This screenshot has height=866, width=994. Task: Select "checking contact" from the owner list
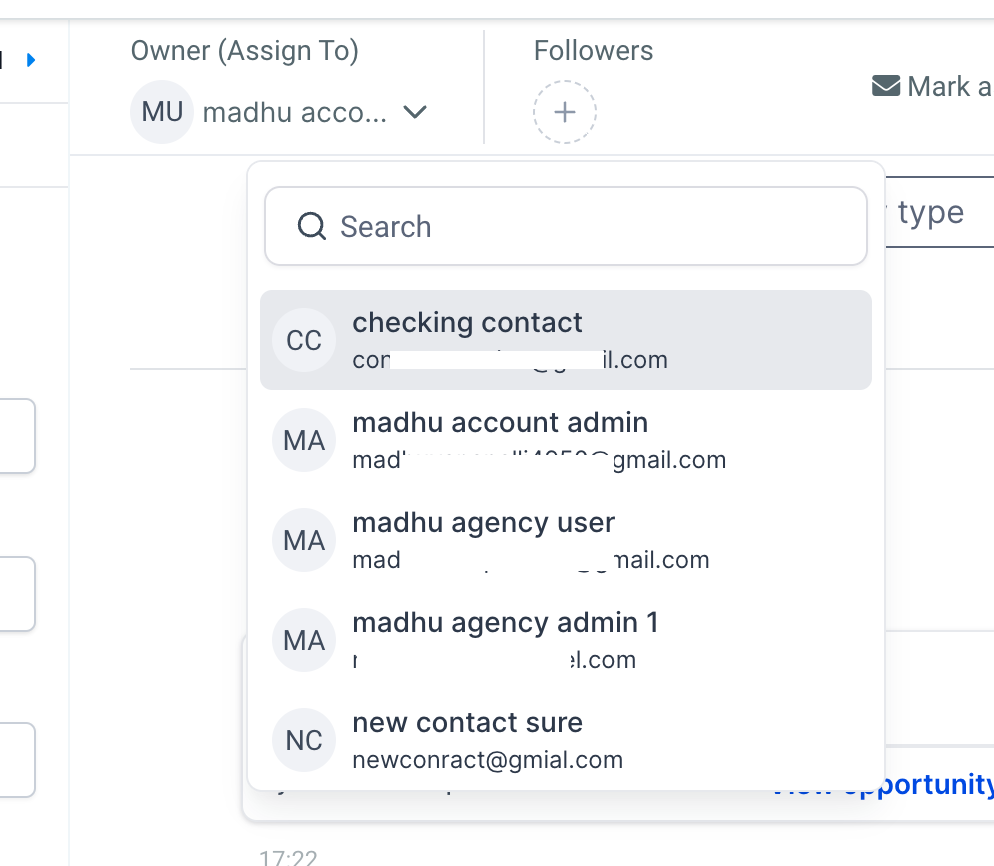(467, 323)
